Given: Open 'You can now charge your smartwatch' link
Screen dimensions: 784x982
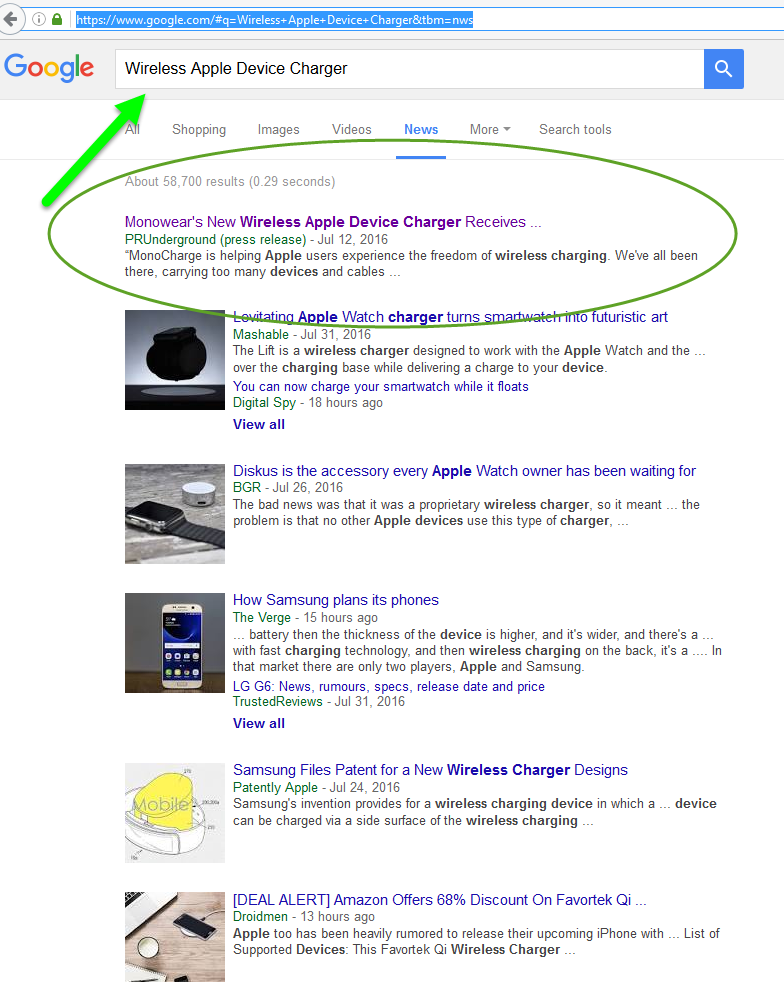Looking at the screenshot, I should click(381, 386).
